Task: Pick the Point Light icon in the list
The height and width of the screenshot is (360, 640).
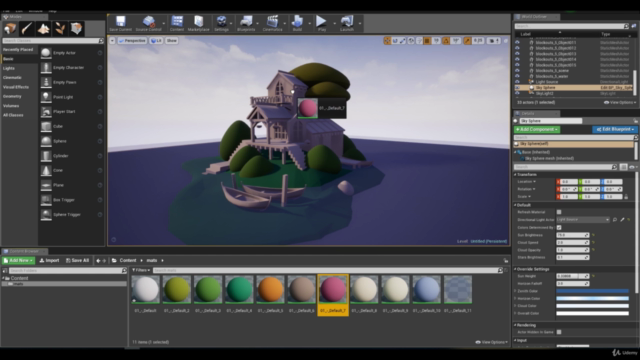Action: click(46, 97)
